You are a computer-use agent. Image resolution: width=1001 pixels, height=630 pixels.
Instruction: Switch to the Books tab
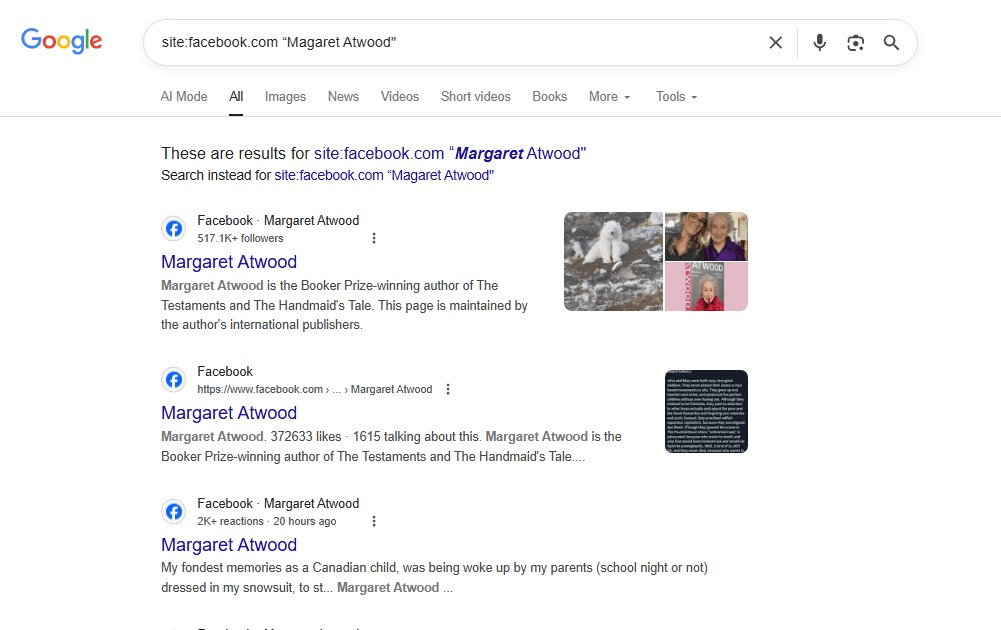550,96
